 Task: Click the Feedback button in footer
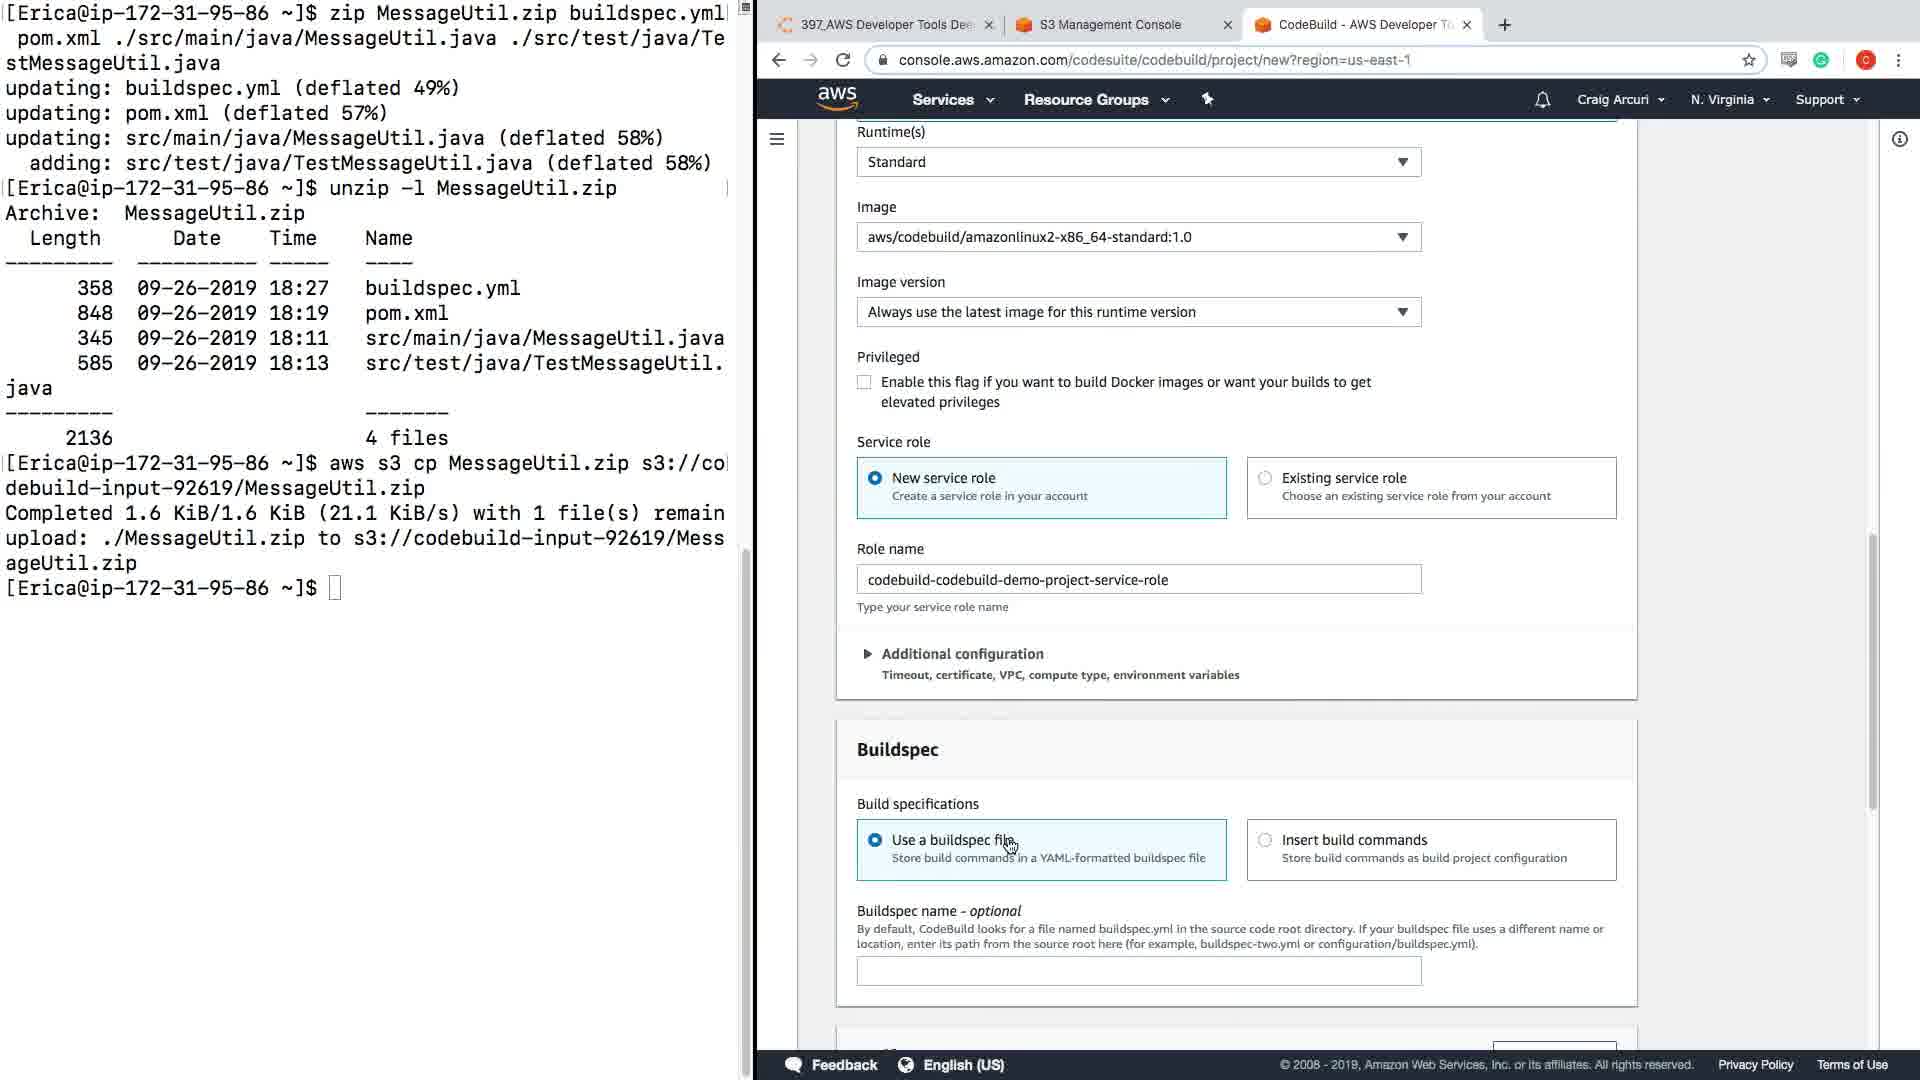tap(831, 1065)
